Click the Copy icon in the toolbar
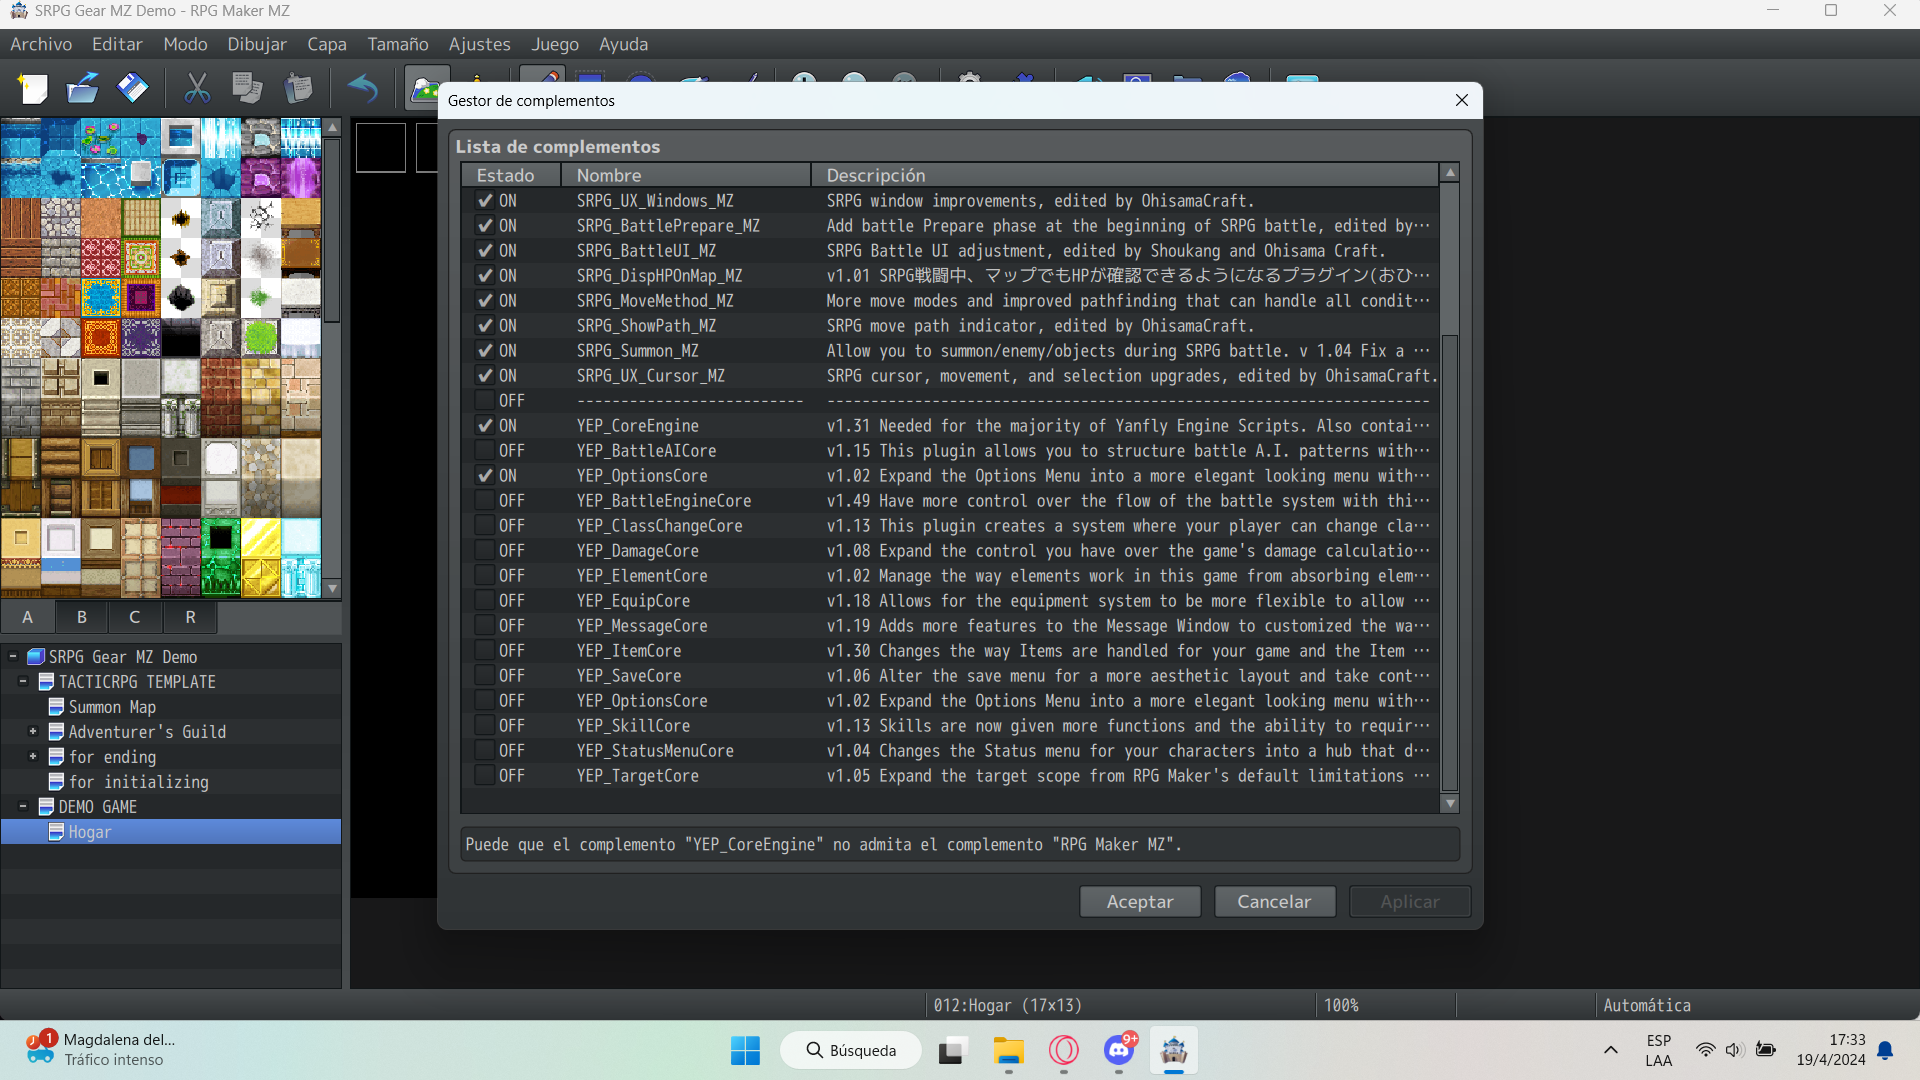 [247, 89]
